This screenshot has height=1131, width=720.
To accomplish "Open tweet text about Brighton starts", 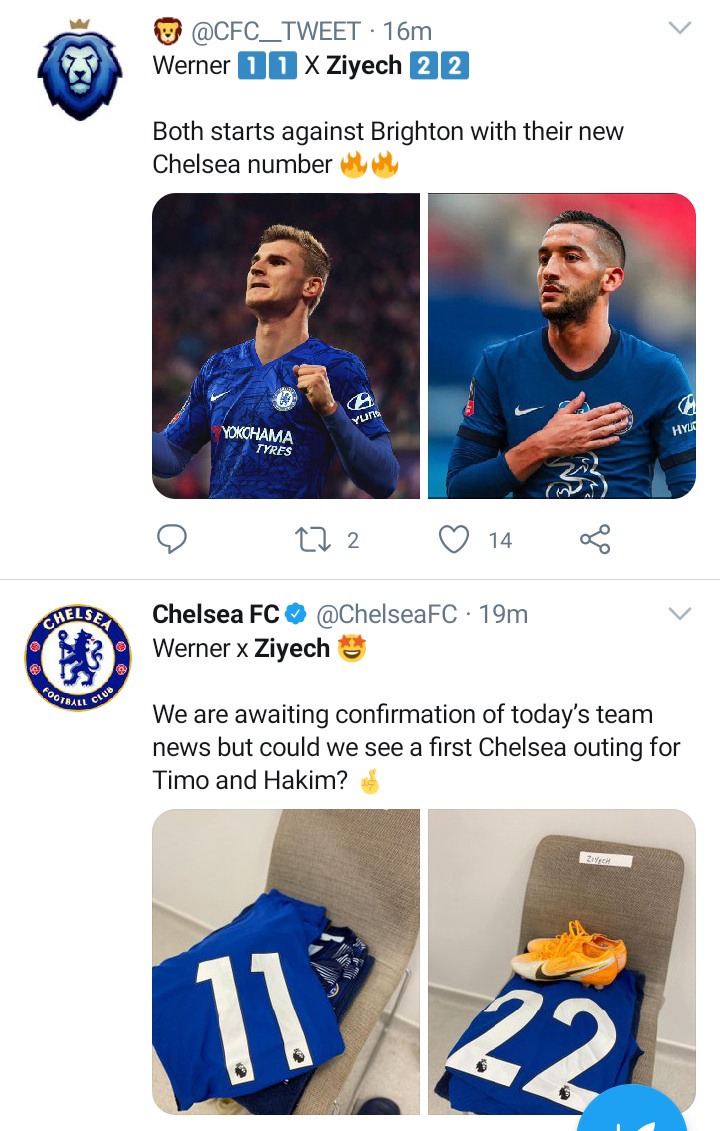I will point(388,147).
